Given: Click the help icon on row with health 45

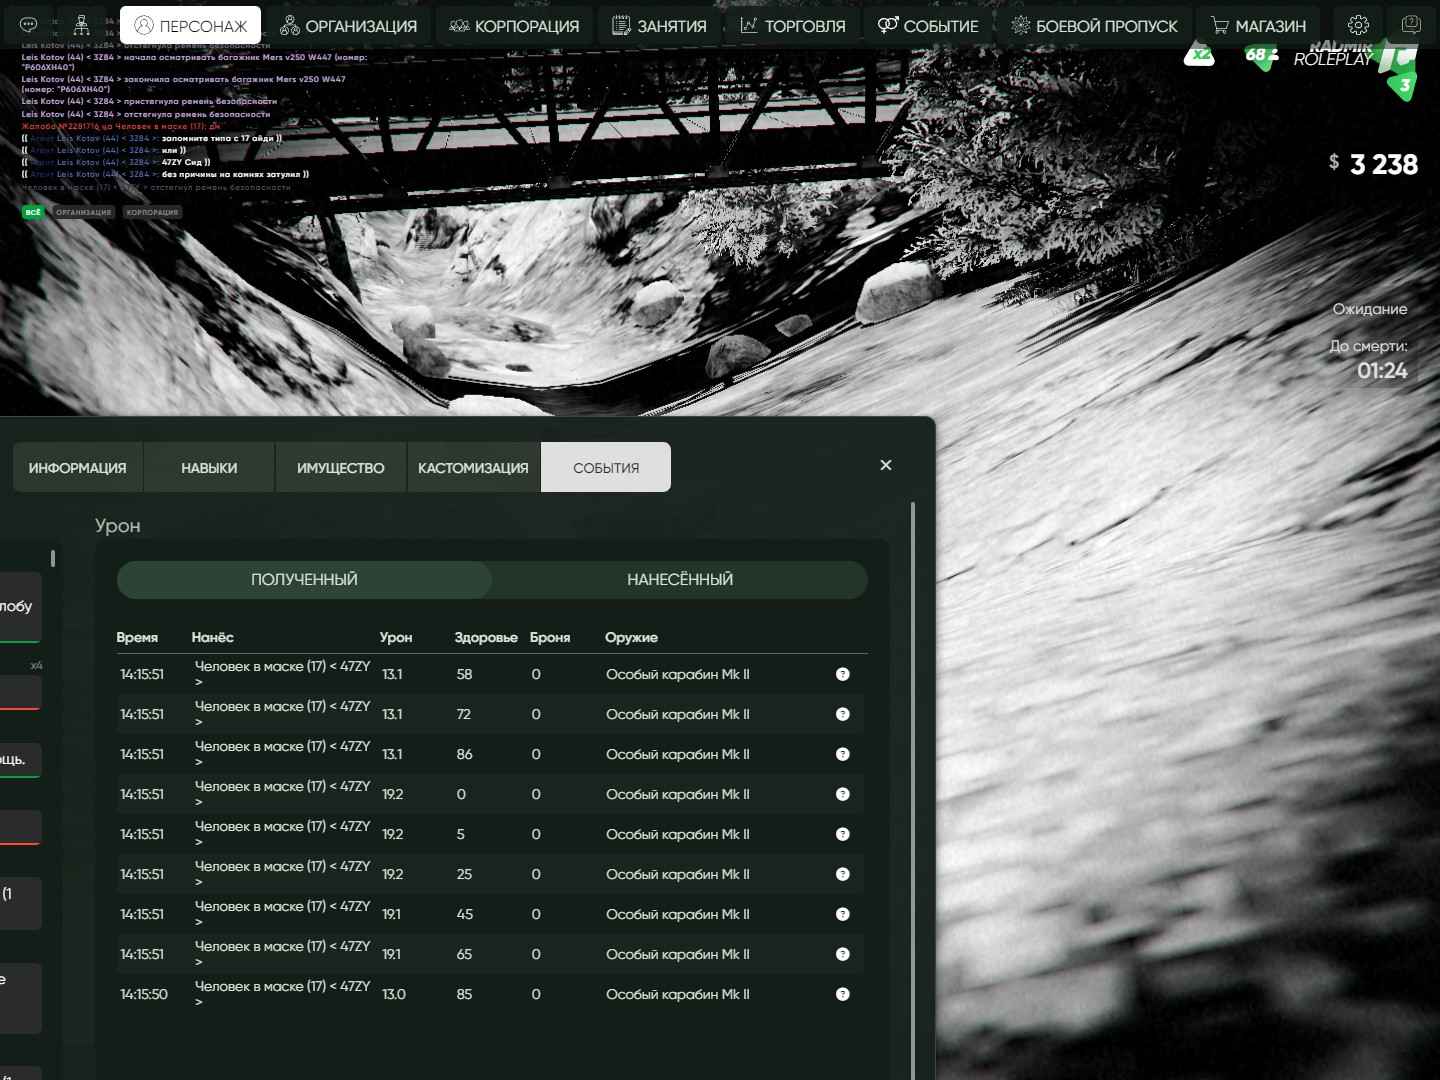Looking at the screenshot, I should tap(842, 914).
